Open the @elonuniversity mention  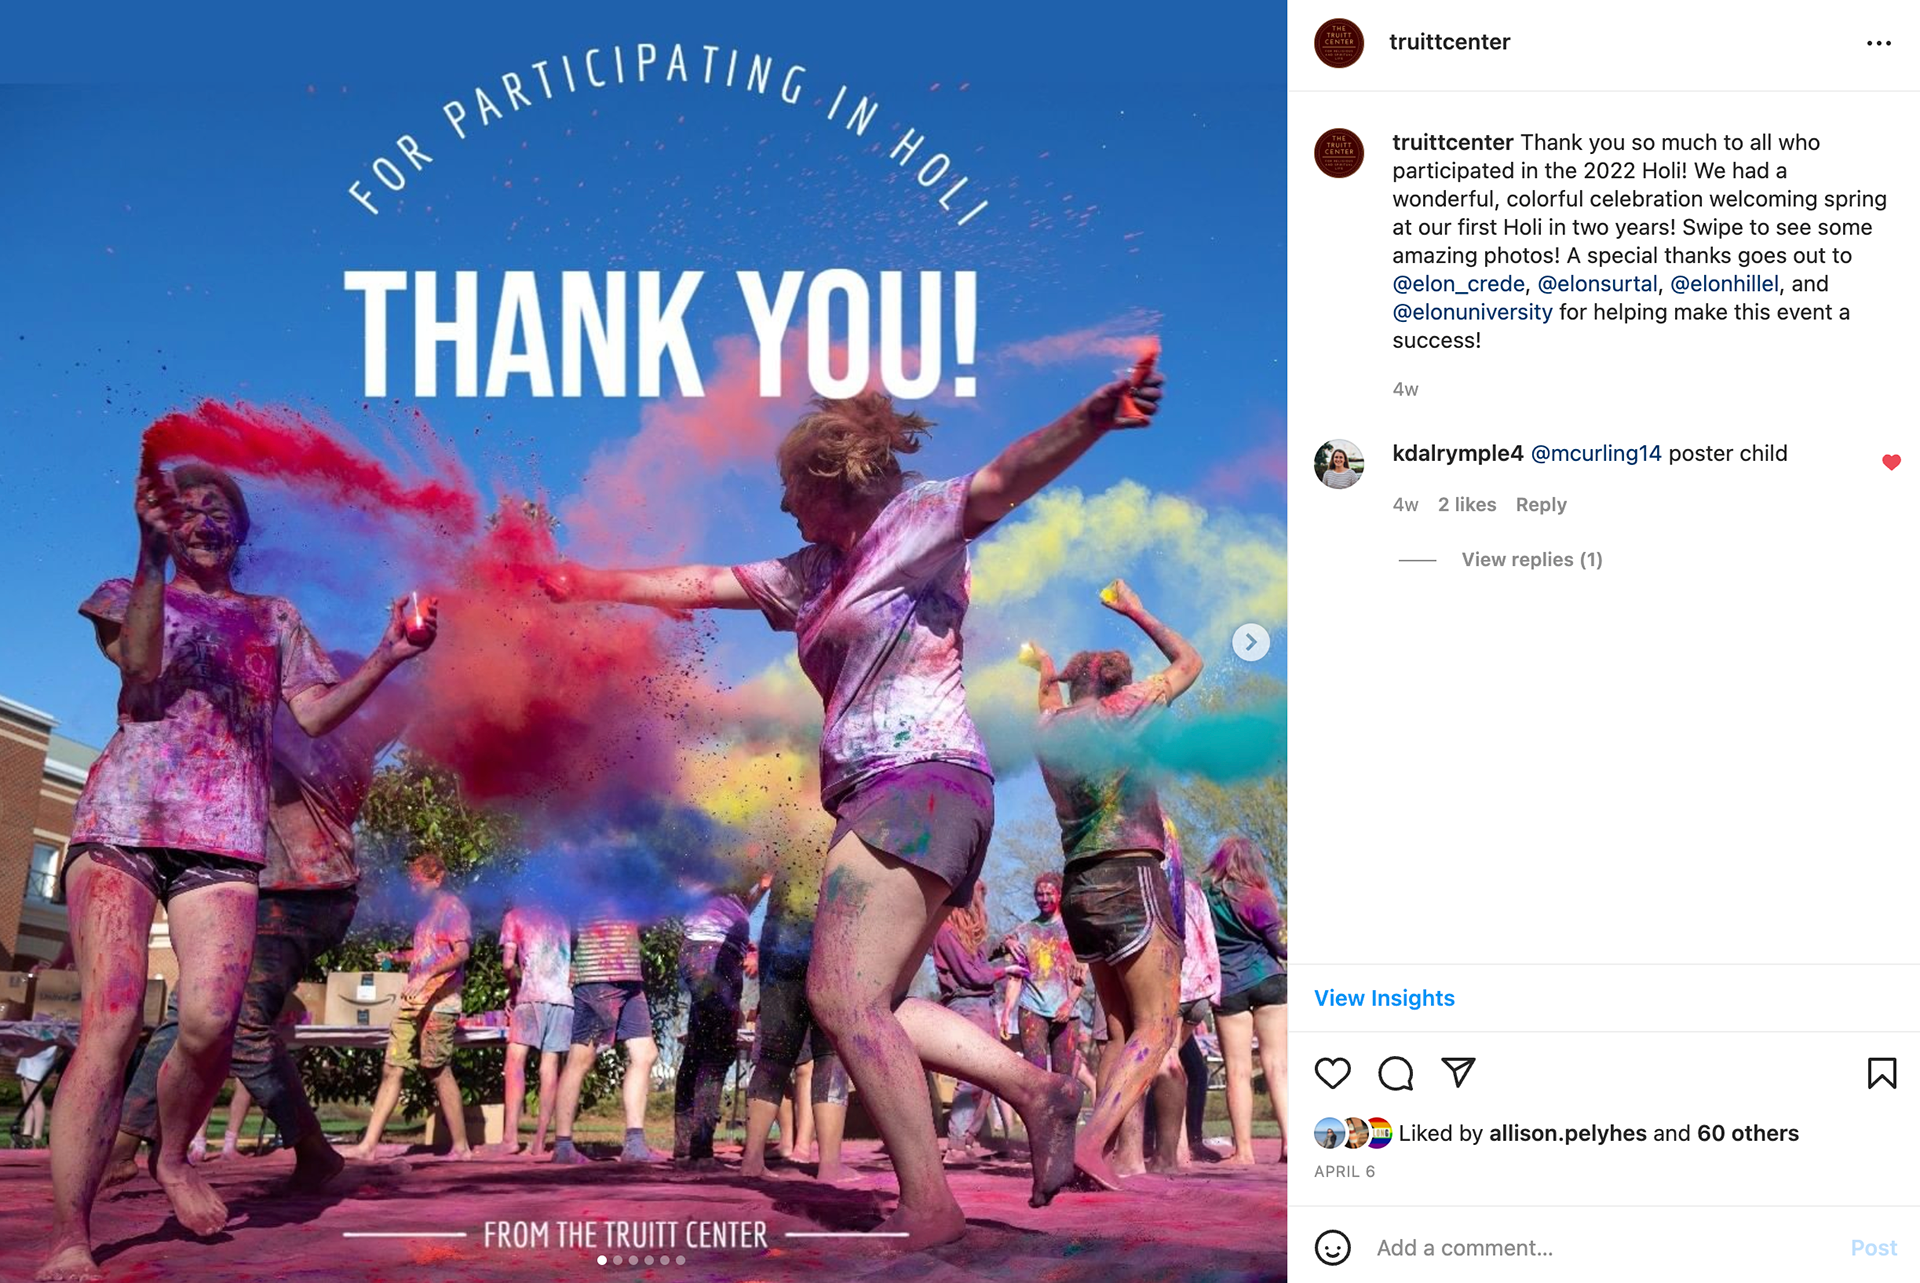(1472, 312)
